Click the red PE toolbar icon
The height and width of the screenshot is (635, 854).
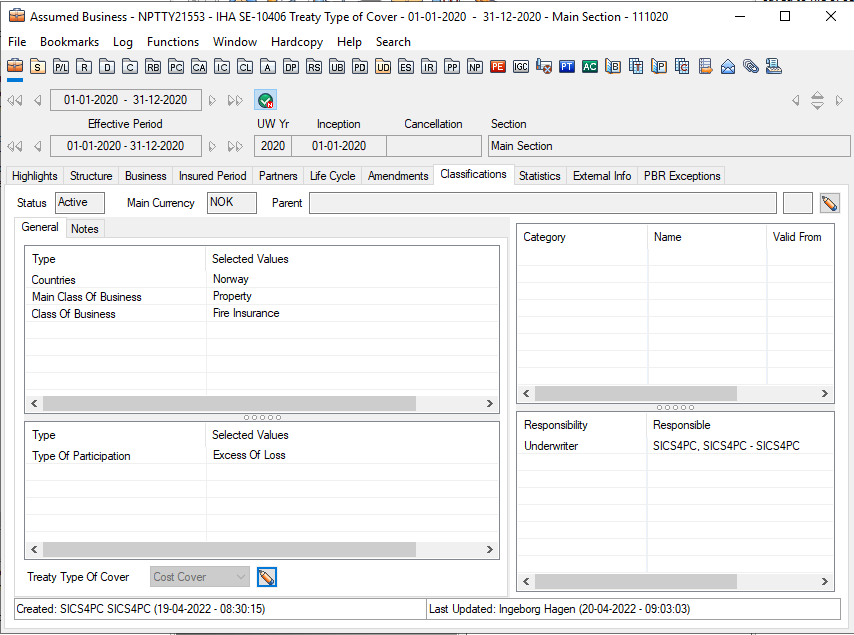pos(498,67)
